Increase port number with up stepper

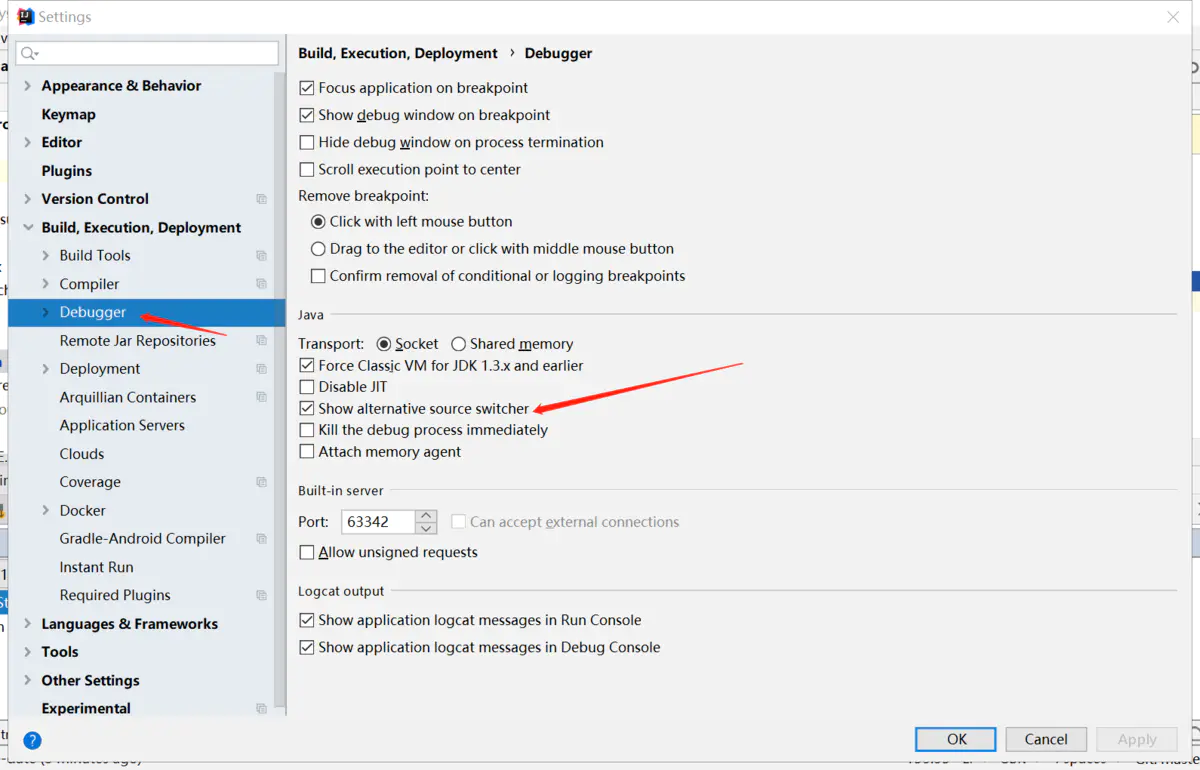tap(427, 516)
